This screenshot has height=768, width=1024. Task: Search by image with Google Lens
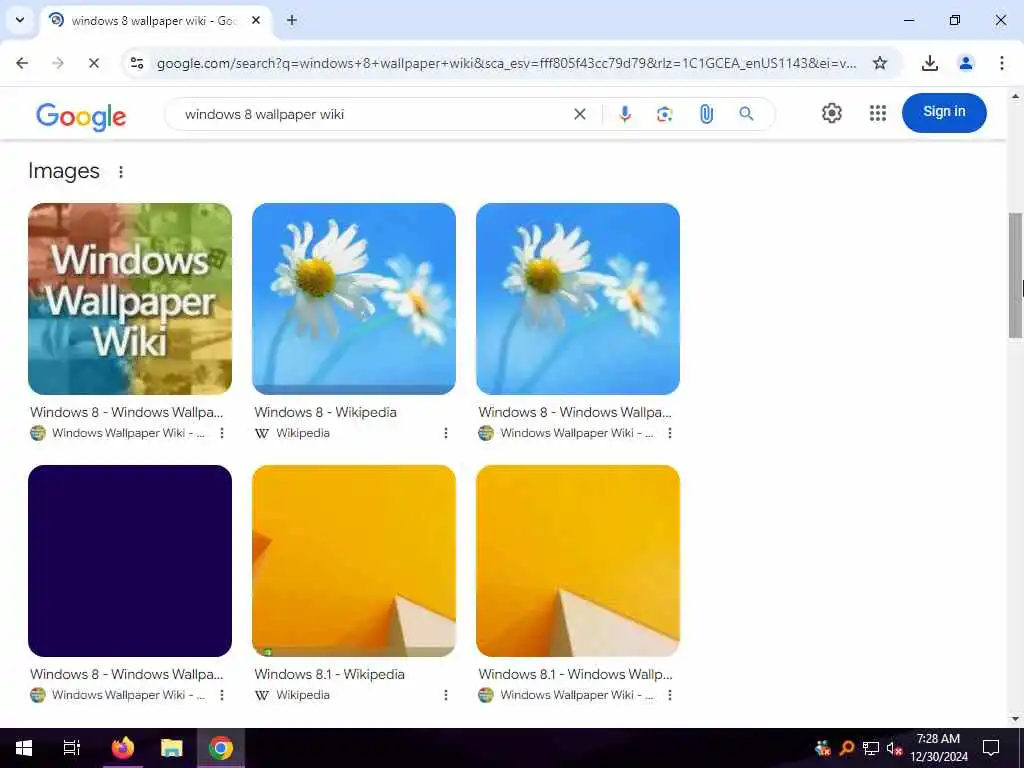pyautogui.click(x=665, y=114)
